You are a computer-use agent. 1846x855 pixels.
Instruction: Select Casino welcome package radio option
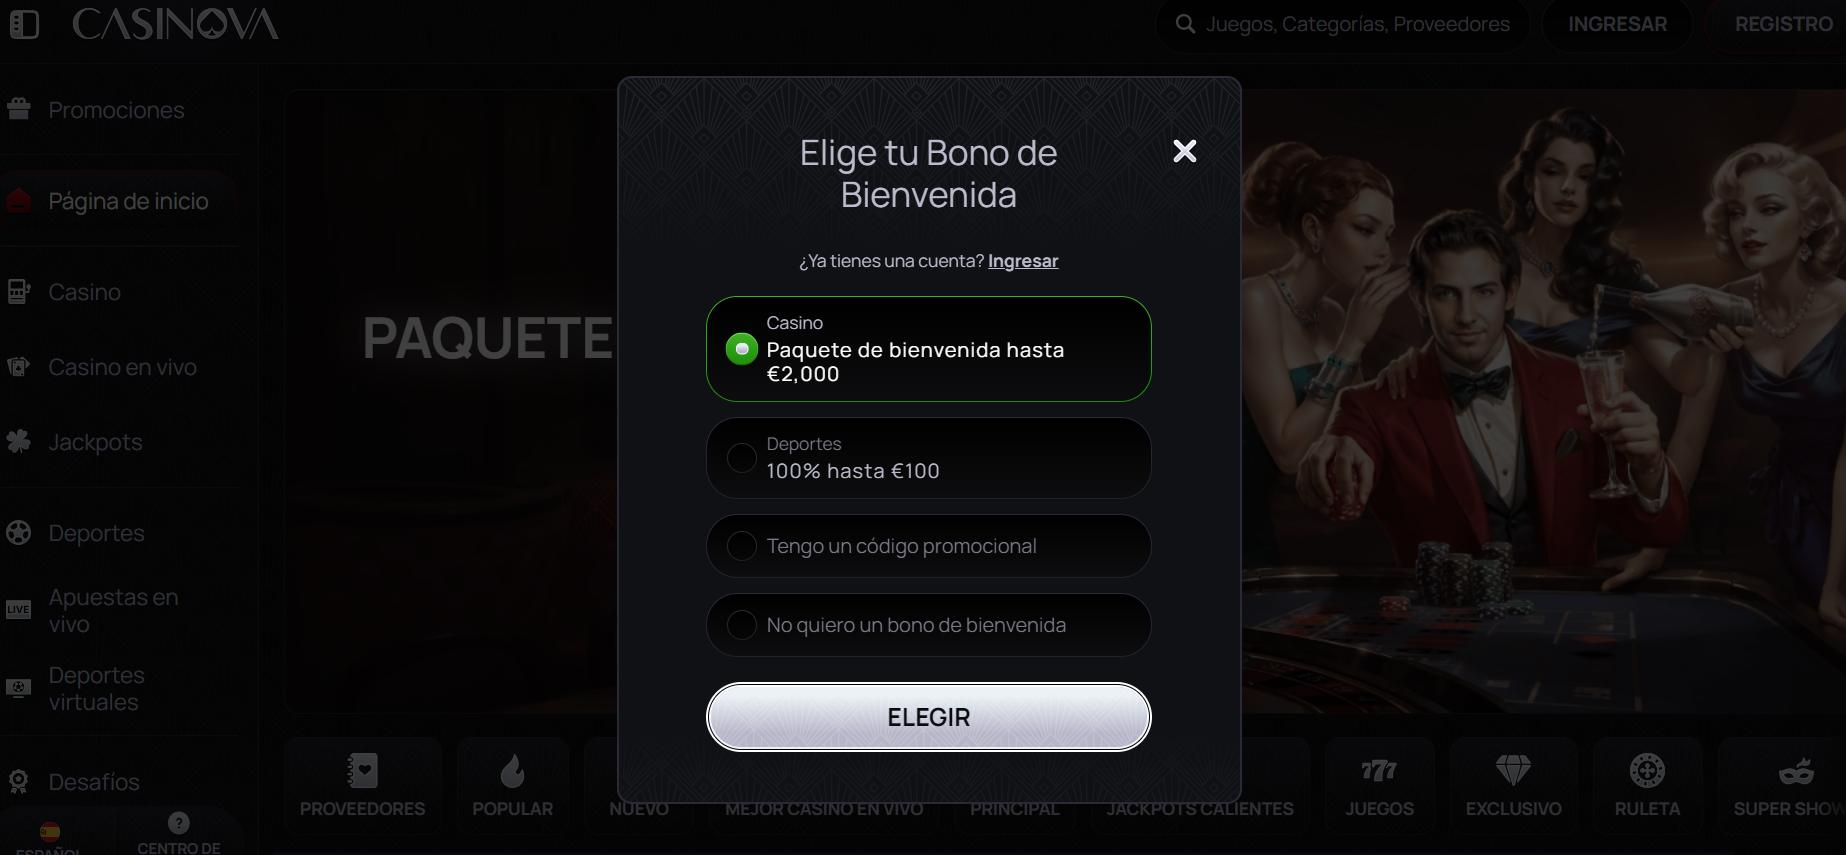coord(929,349)
